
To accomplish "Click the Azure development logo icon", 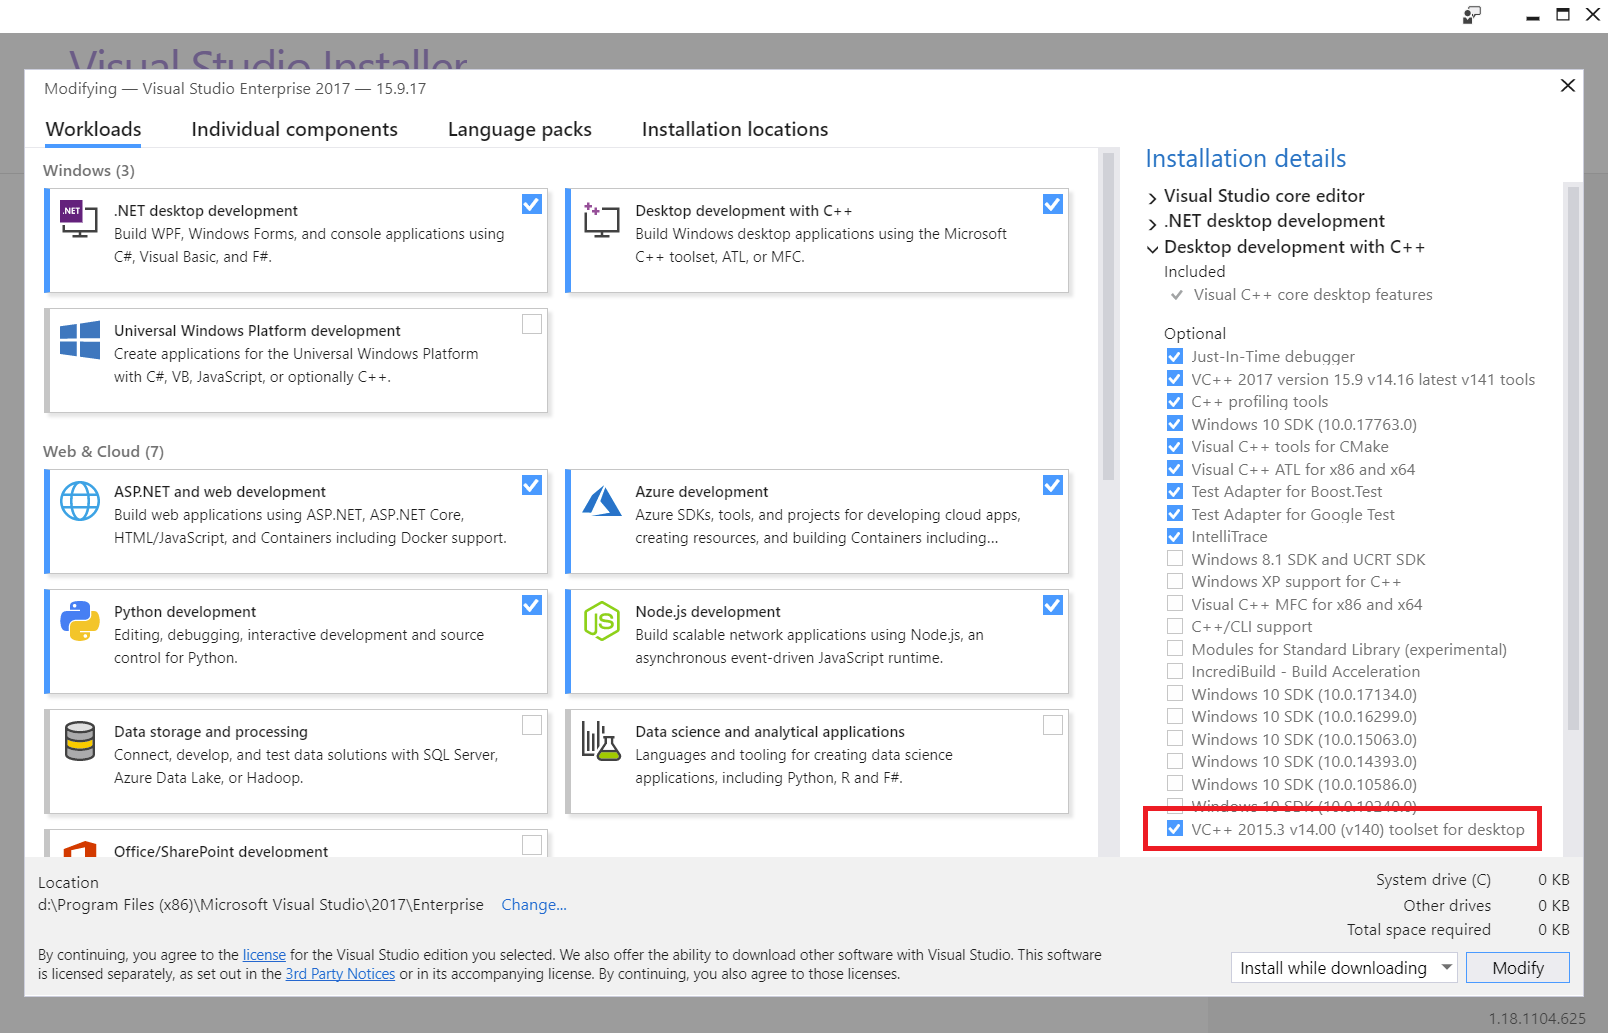I will pyautogui.click(x=602, y=500).
